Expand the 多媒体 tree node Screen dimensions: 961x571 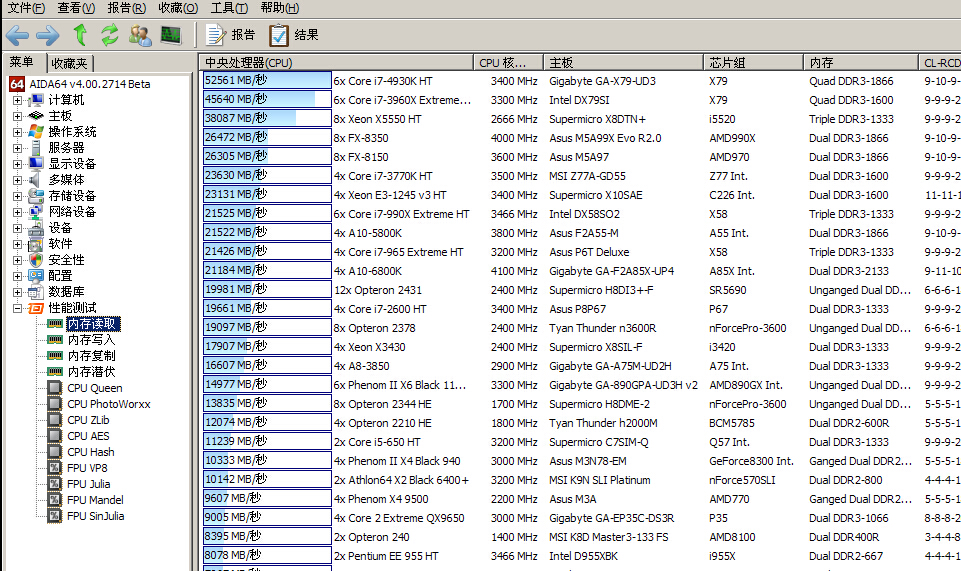click(17, 180)
